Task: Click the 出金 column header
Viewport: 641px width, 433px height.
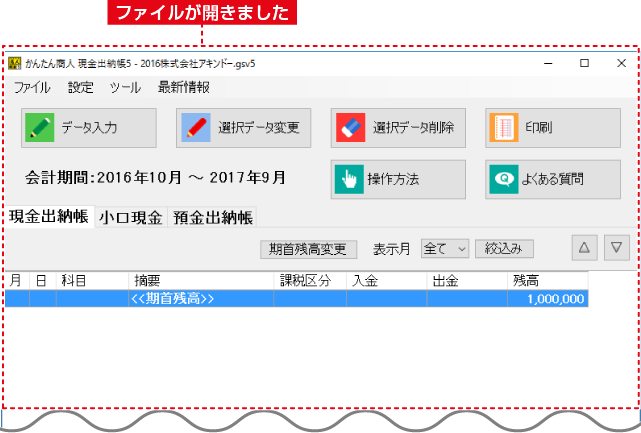Action: point(467,281)
